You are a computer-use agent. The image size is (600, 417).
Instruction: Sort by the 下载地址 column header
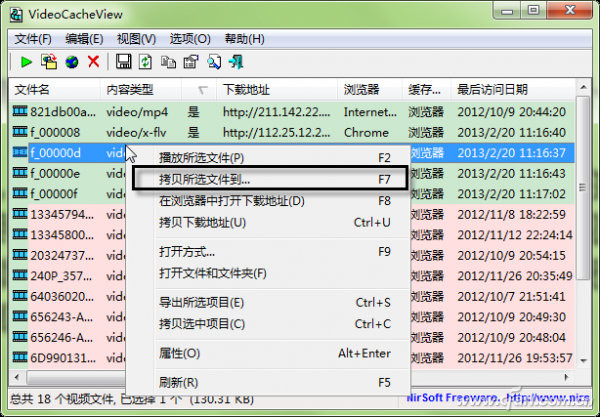click(277, 90)
